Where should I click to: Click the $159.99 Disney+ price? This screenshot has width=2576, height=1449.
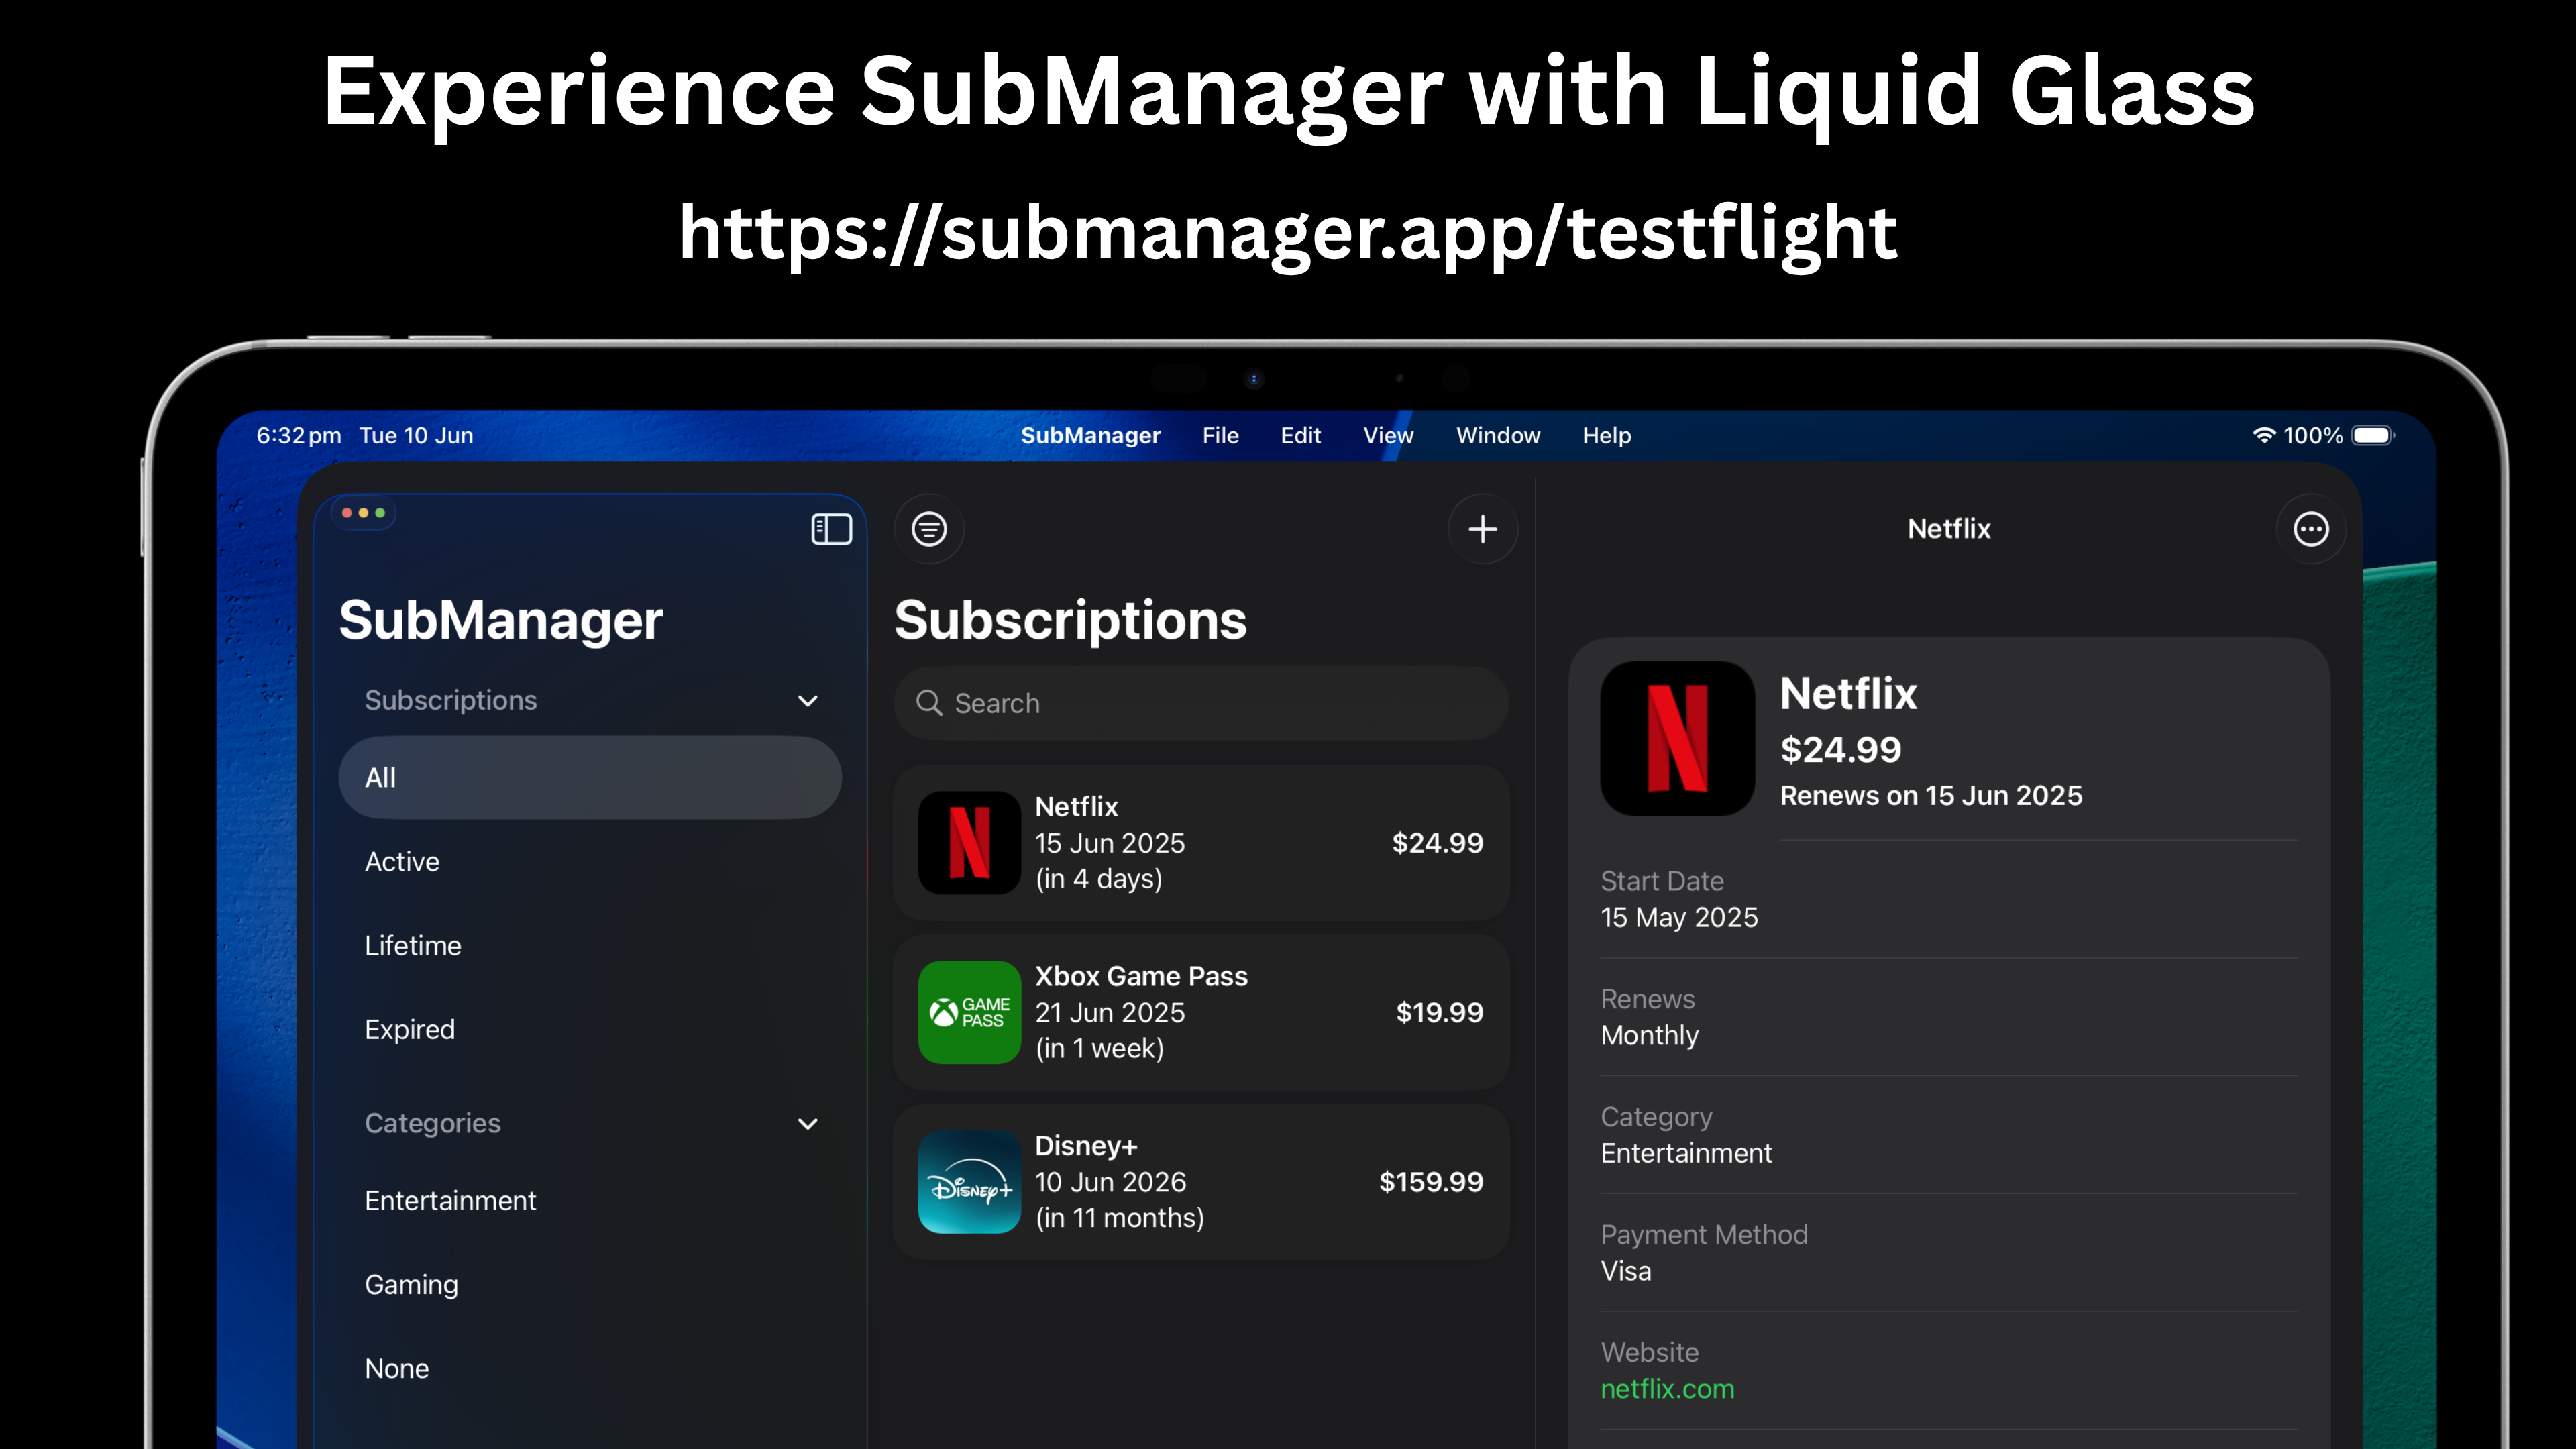point(1432,1182)
